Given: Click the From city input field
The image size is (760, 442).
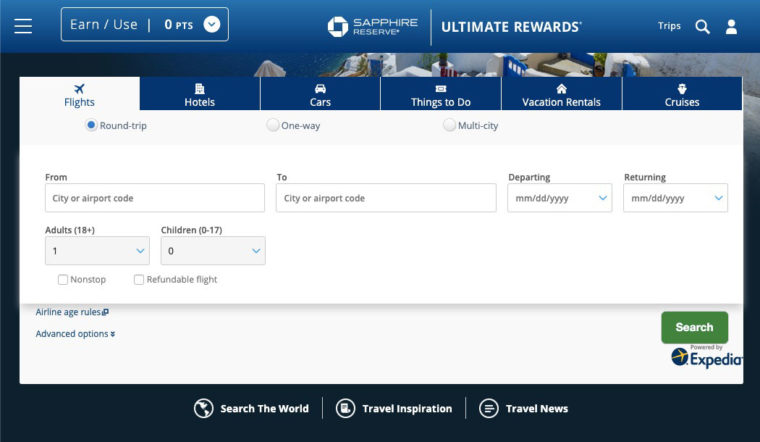Looking at the screenshot, I should click(155, 198).
